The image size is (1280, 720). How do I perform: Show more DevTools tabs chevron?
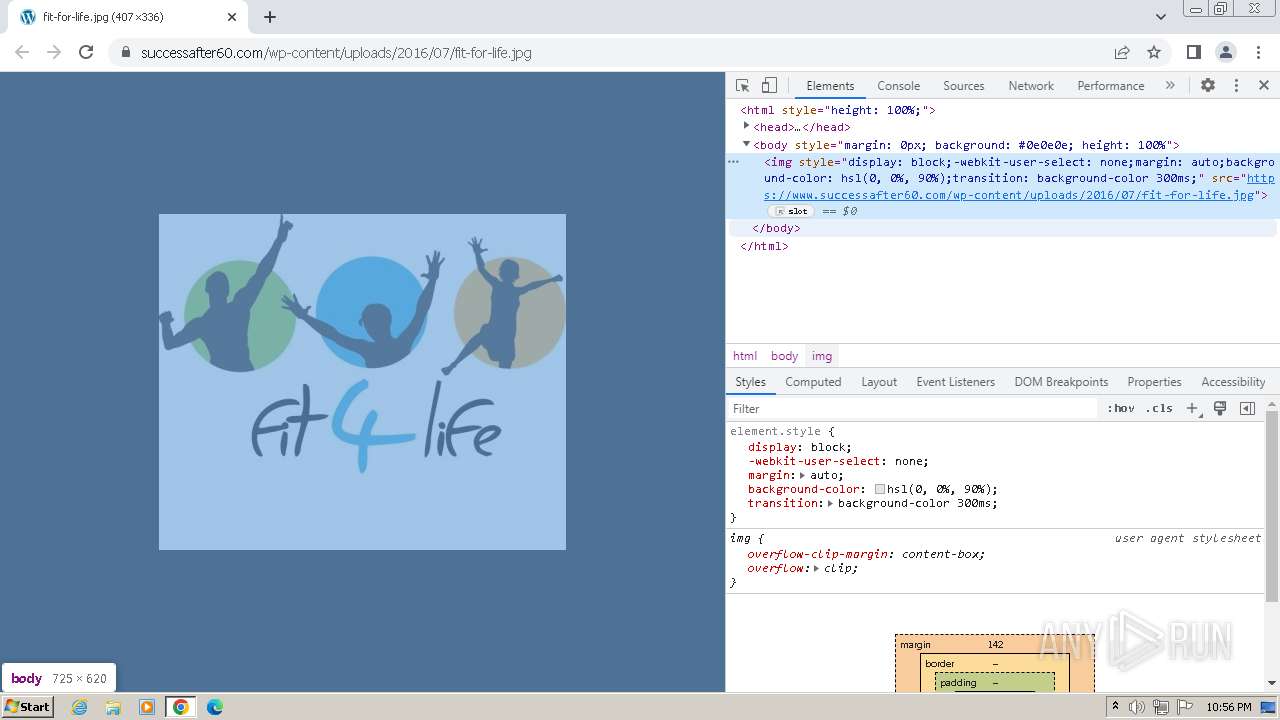(1170, 86)
